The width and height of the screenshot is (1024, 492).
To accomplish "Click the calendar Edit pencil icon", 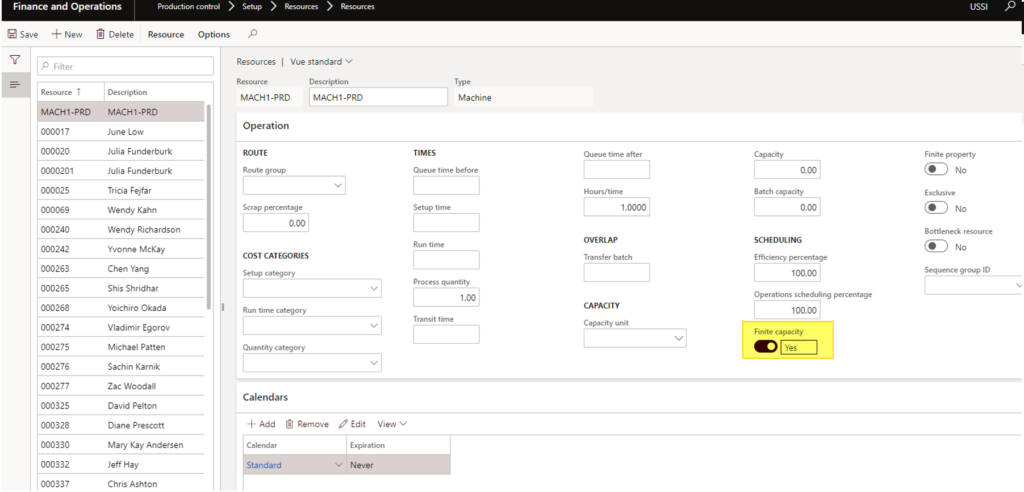I will click(x=343, y=424).
